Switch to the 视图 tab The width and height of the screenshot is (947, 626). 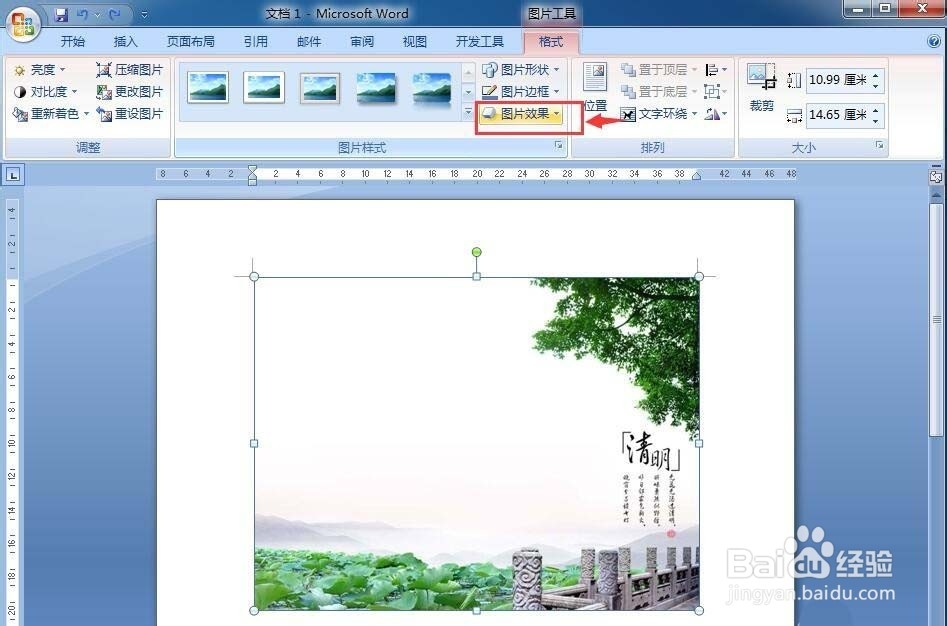(x=415, y=42)
